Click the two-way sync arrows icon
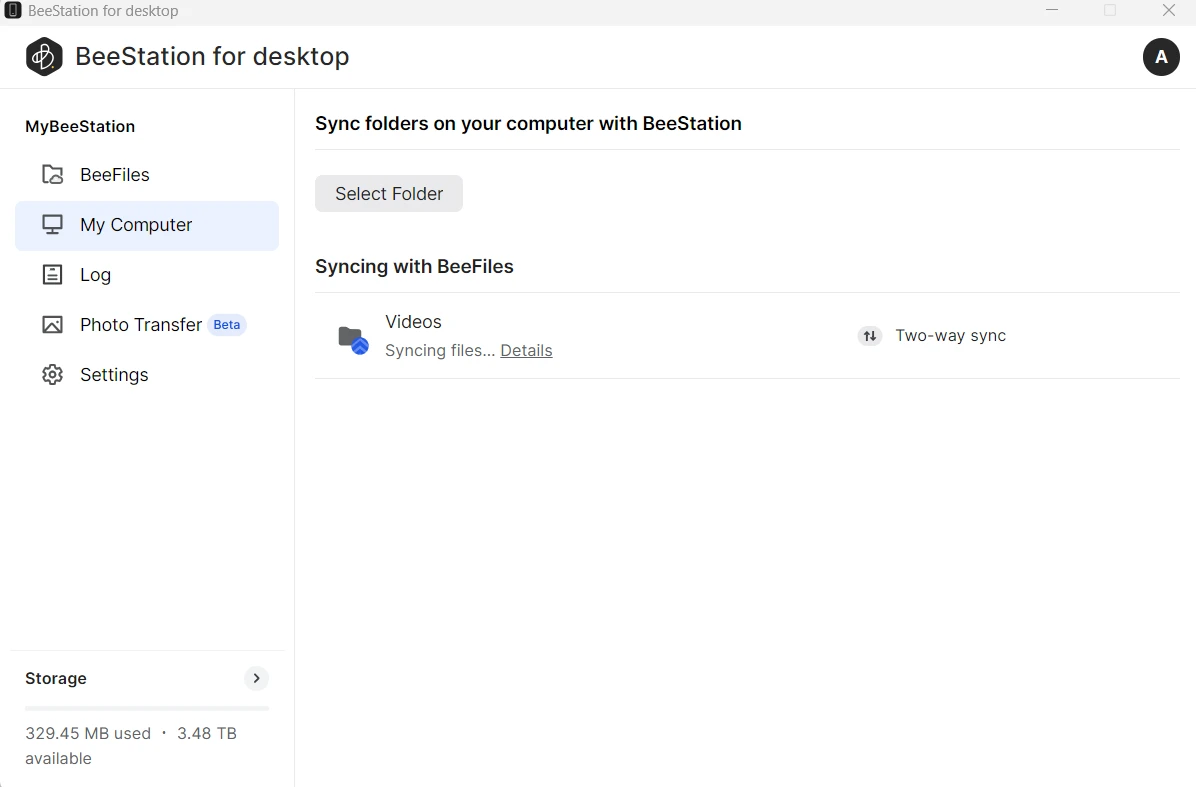The image size is (1196, 787). point(870,336)
